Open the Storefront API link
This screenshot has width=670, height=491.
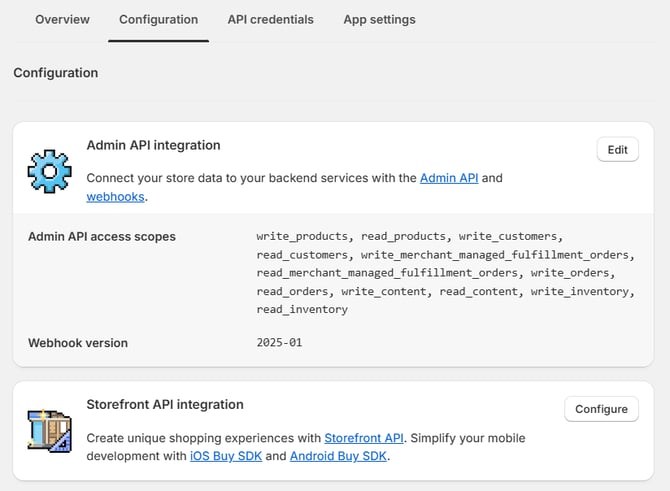point(364,438)
